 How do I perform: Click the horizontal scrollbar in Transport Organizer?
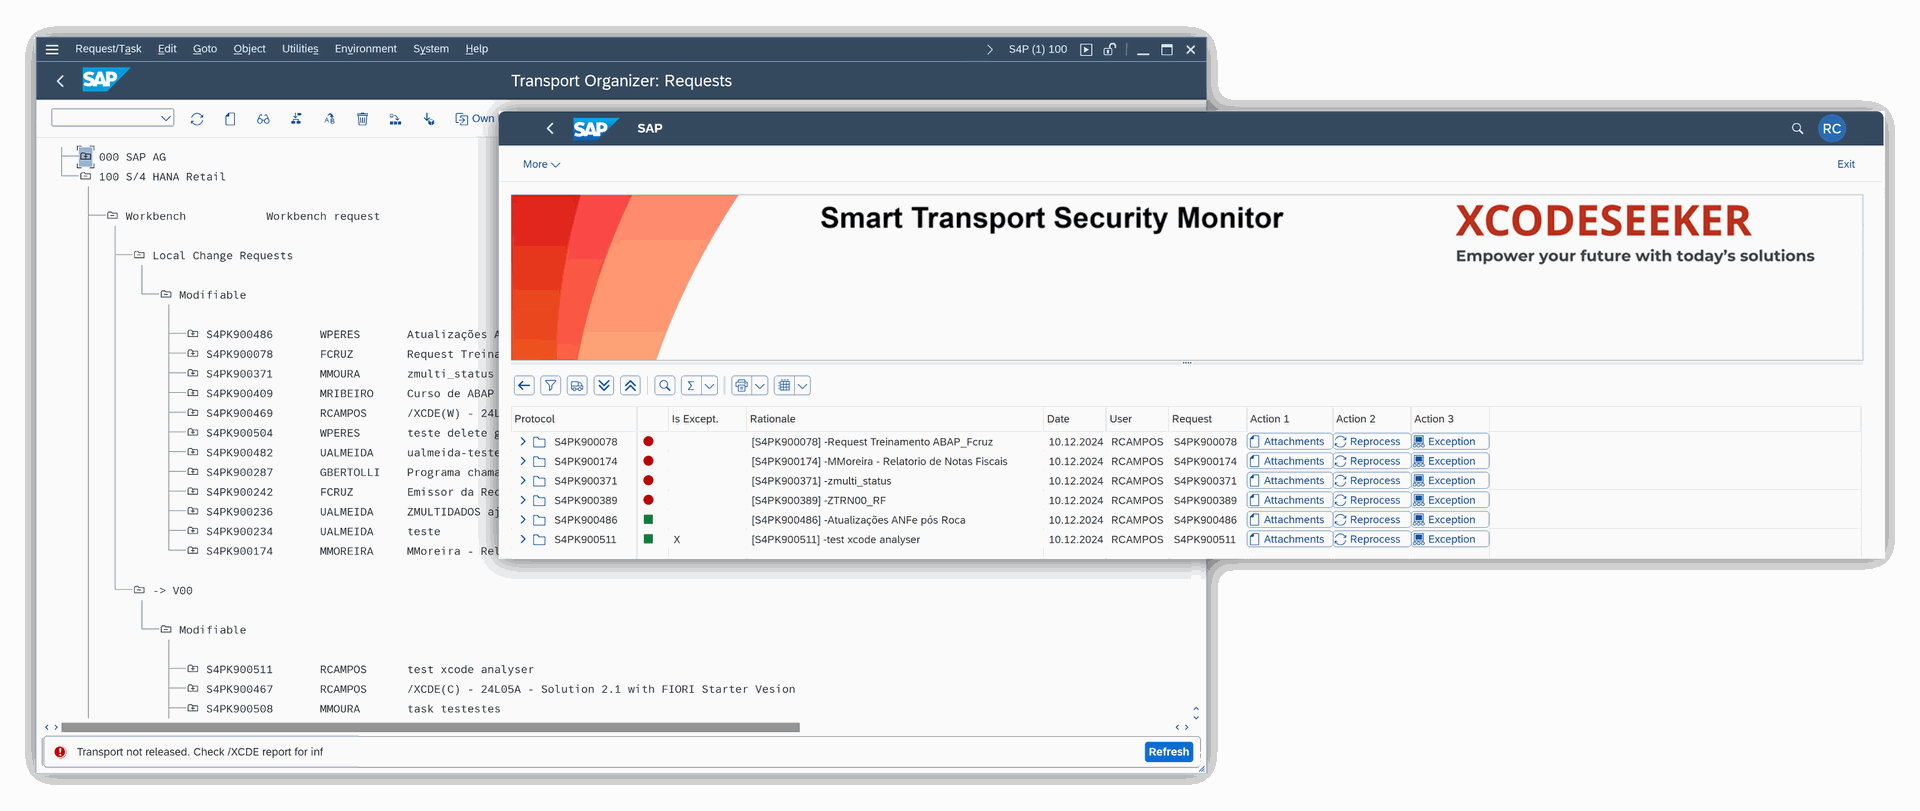(x=430, y=727)
